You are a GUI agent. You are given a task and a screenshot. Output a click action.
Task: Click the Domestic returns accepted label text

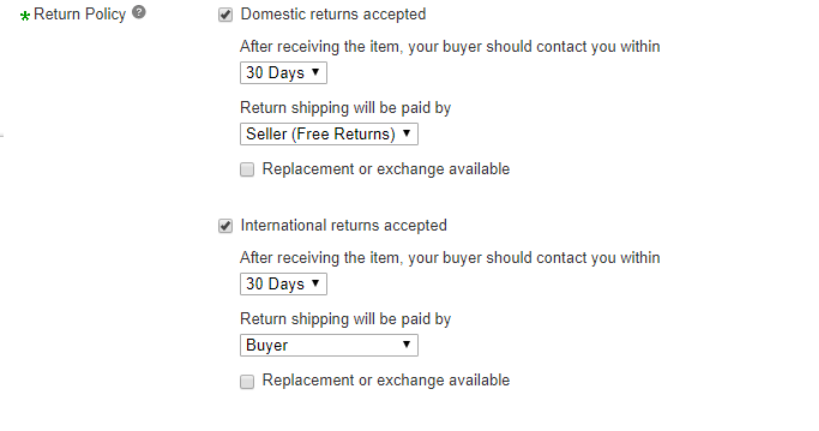pos(333,14)
